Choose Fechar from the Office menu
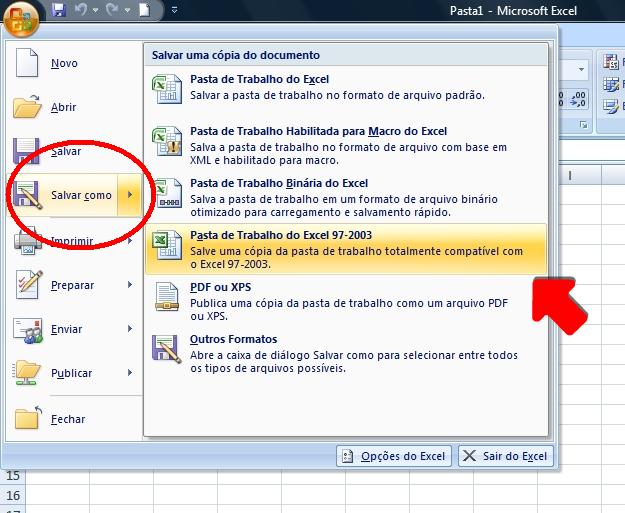This screenshot has height=513, width=625. pyautogui.click(x=74, y=419)
